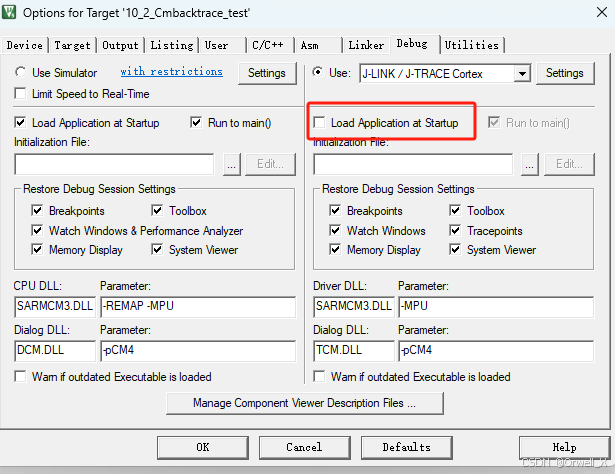The image size is (615, 474).
Task: Toggle Tracepoints restore checkbox
Action: pos(455,230)
